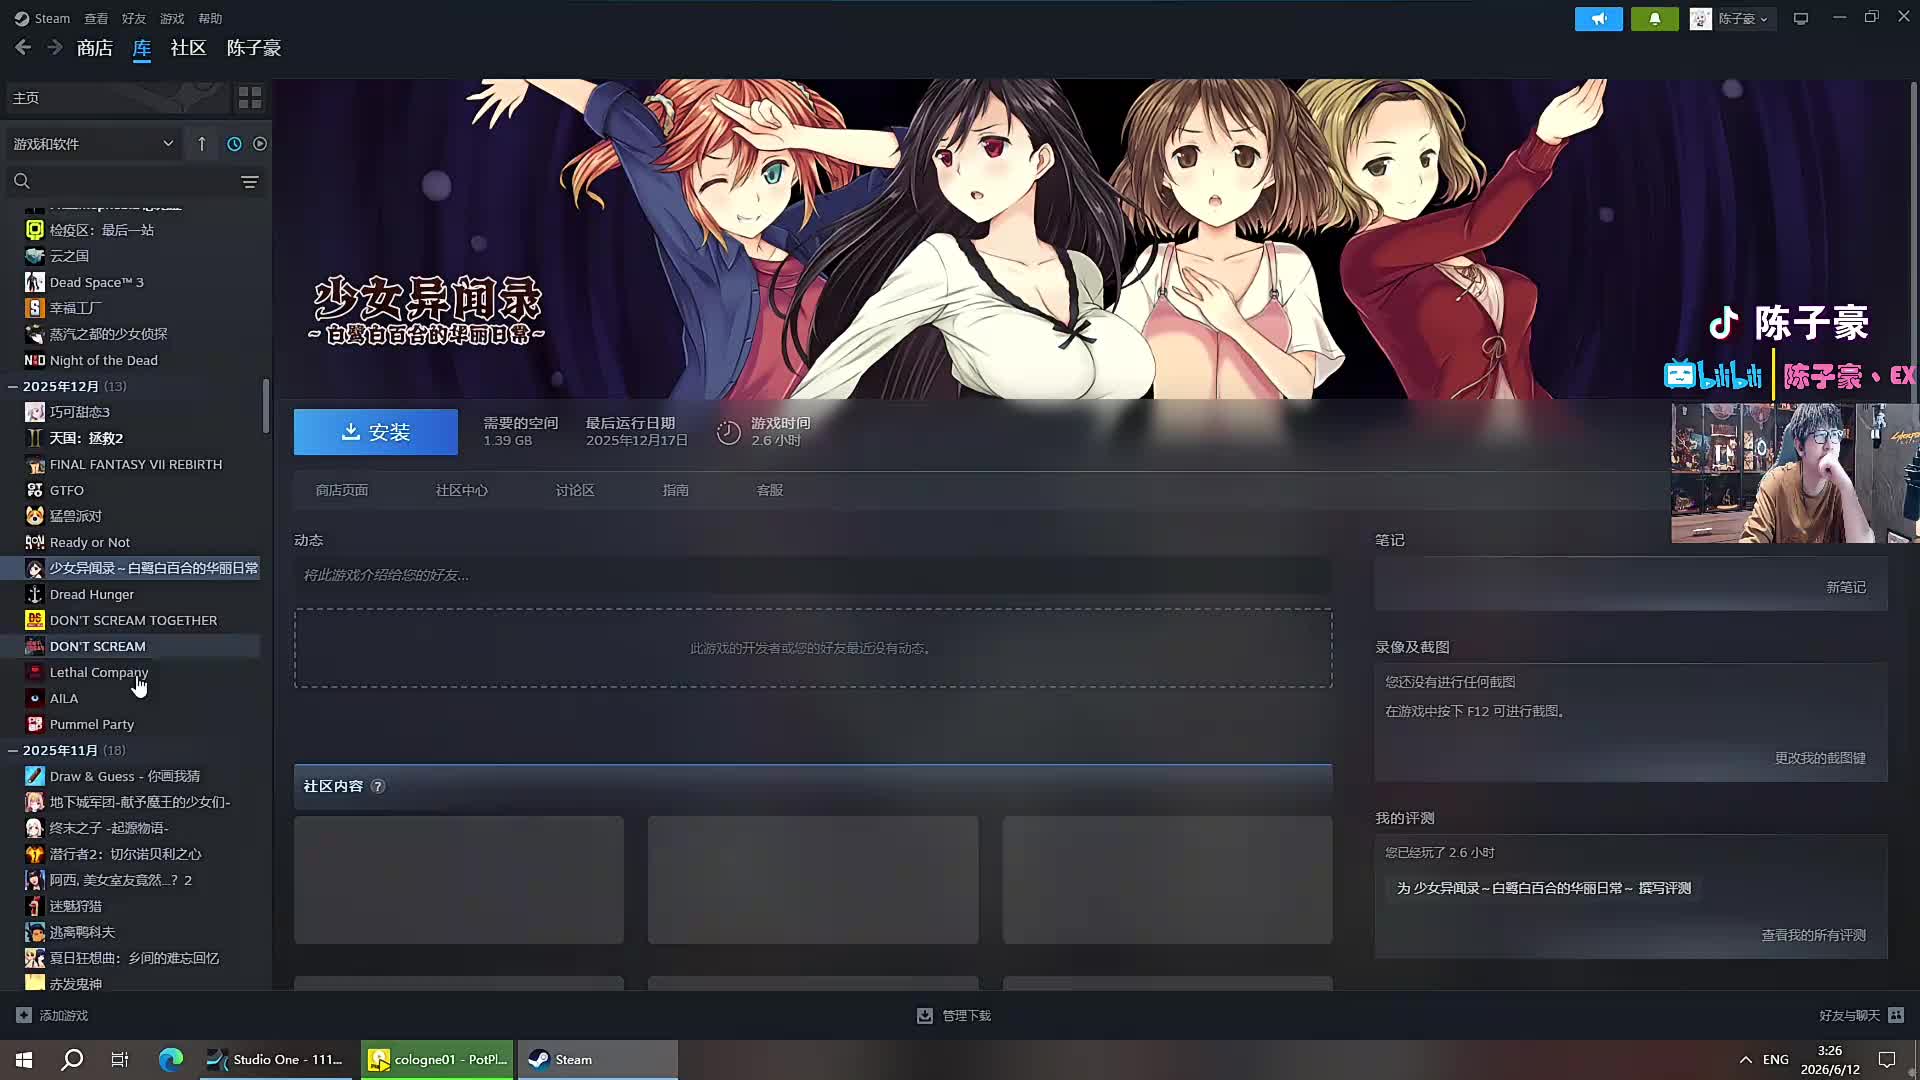This screenshot has height=1080, width=1920.
Task: Go forward with the right arrow
Action: (55, 47)
